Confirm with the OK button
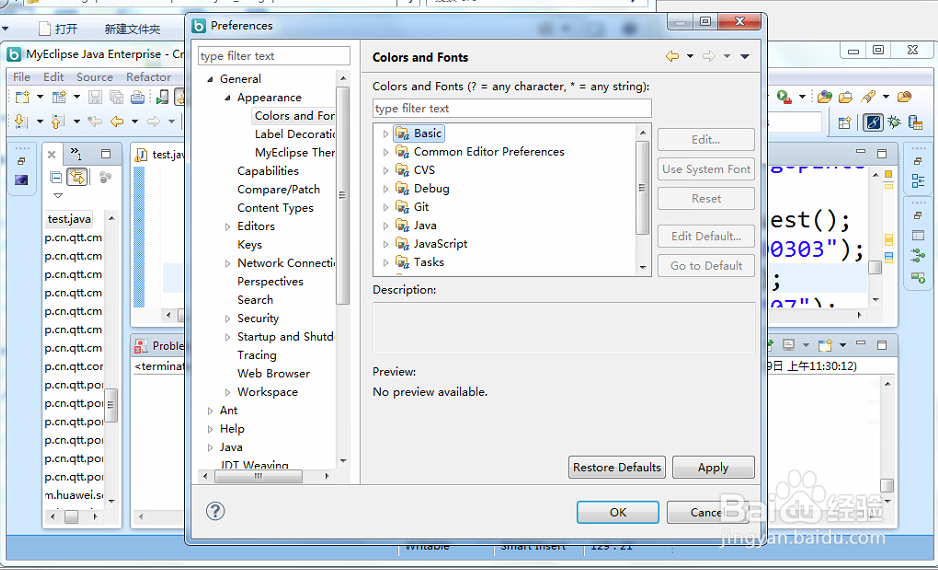The width and height of the screenshot is (938, 570). pos(618,512)
